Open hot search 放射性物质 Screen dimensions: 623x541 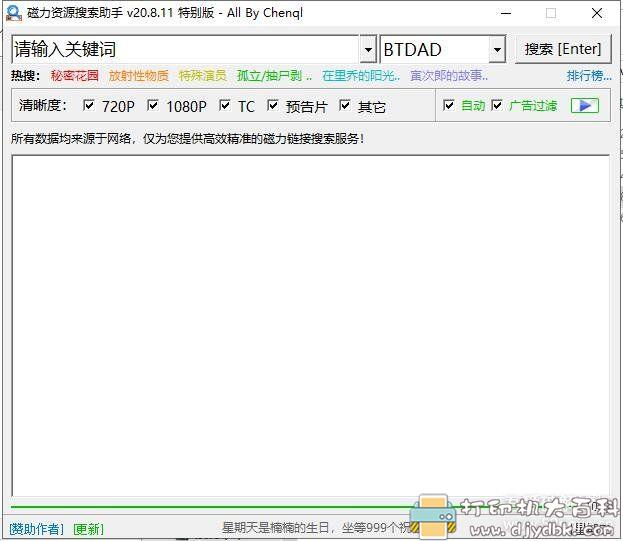139,75
